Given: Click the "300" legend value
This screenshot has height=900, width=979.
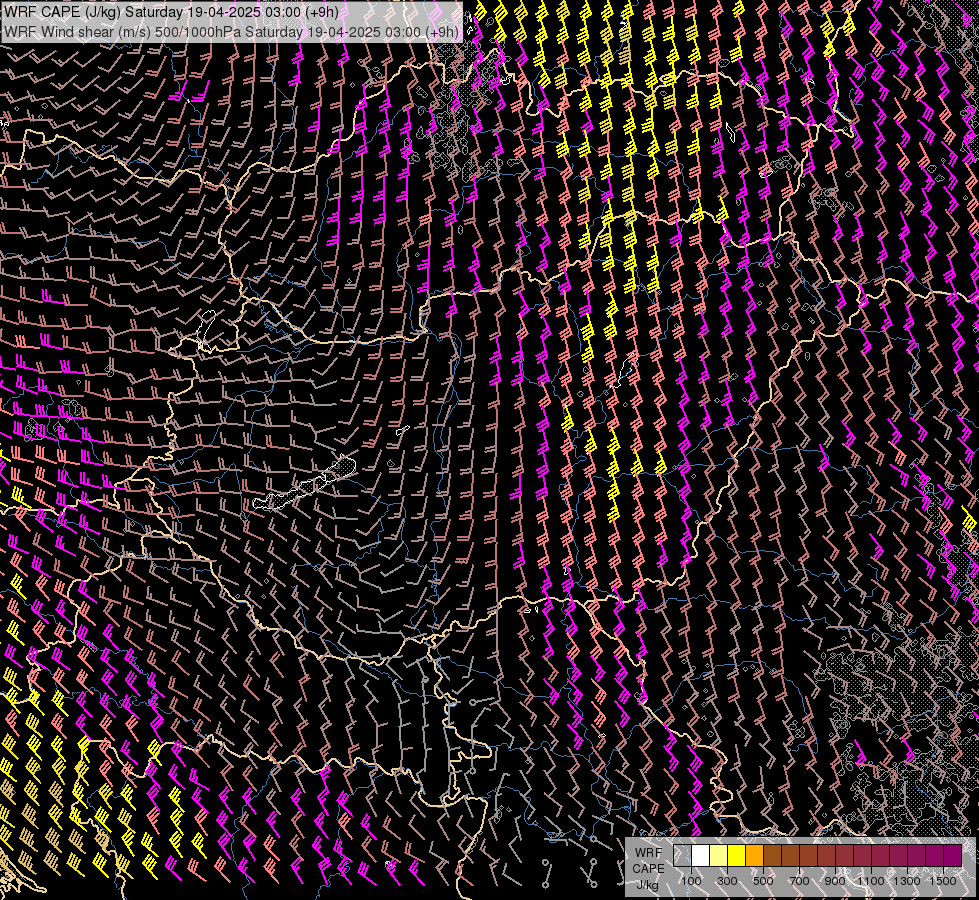Looking at the screenshot, I should pyautogui.click(x=727, y=881).
